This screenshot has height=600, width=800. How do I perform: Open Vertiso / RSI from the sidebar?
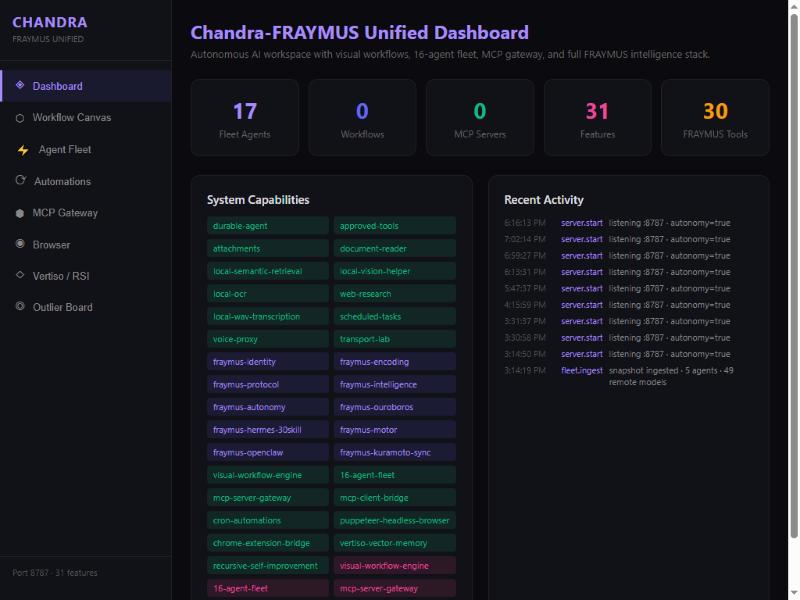86,276
